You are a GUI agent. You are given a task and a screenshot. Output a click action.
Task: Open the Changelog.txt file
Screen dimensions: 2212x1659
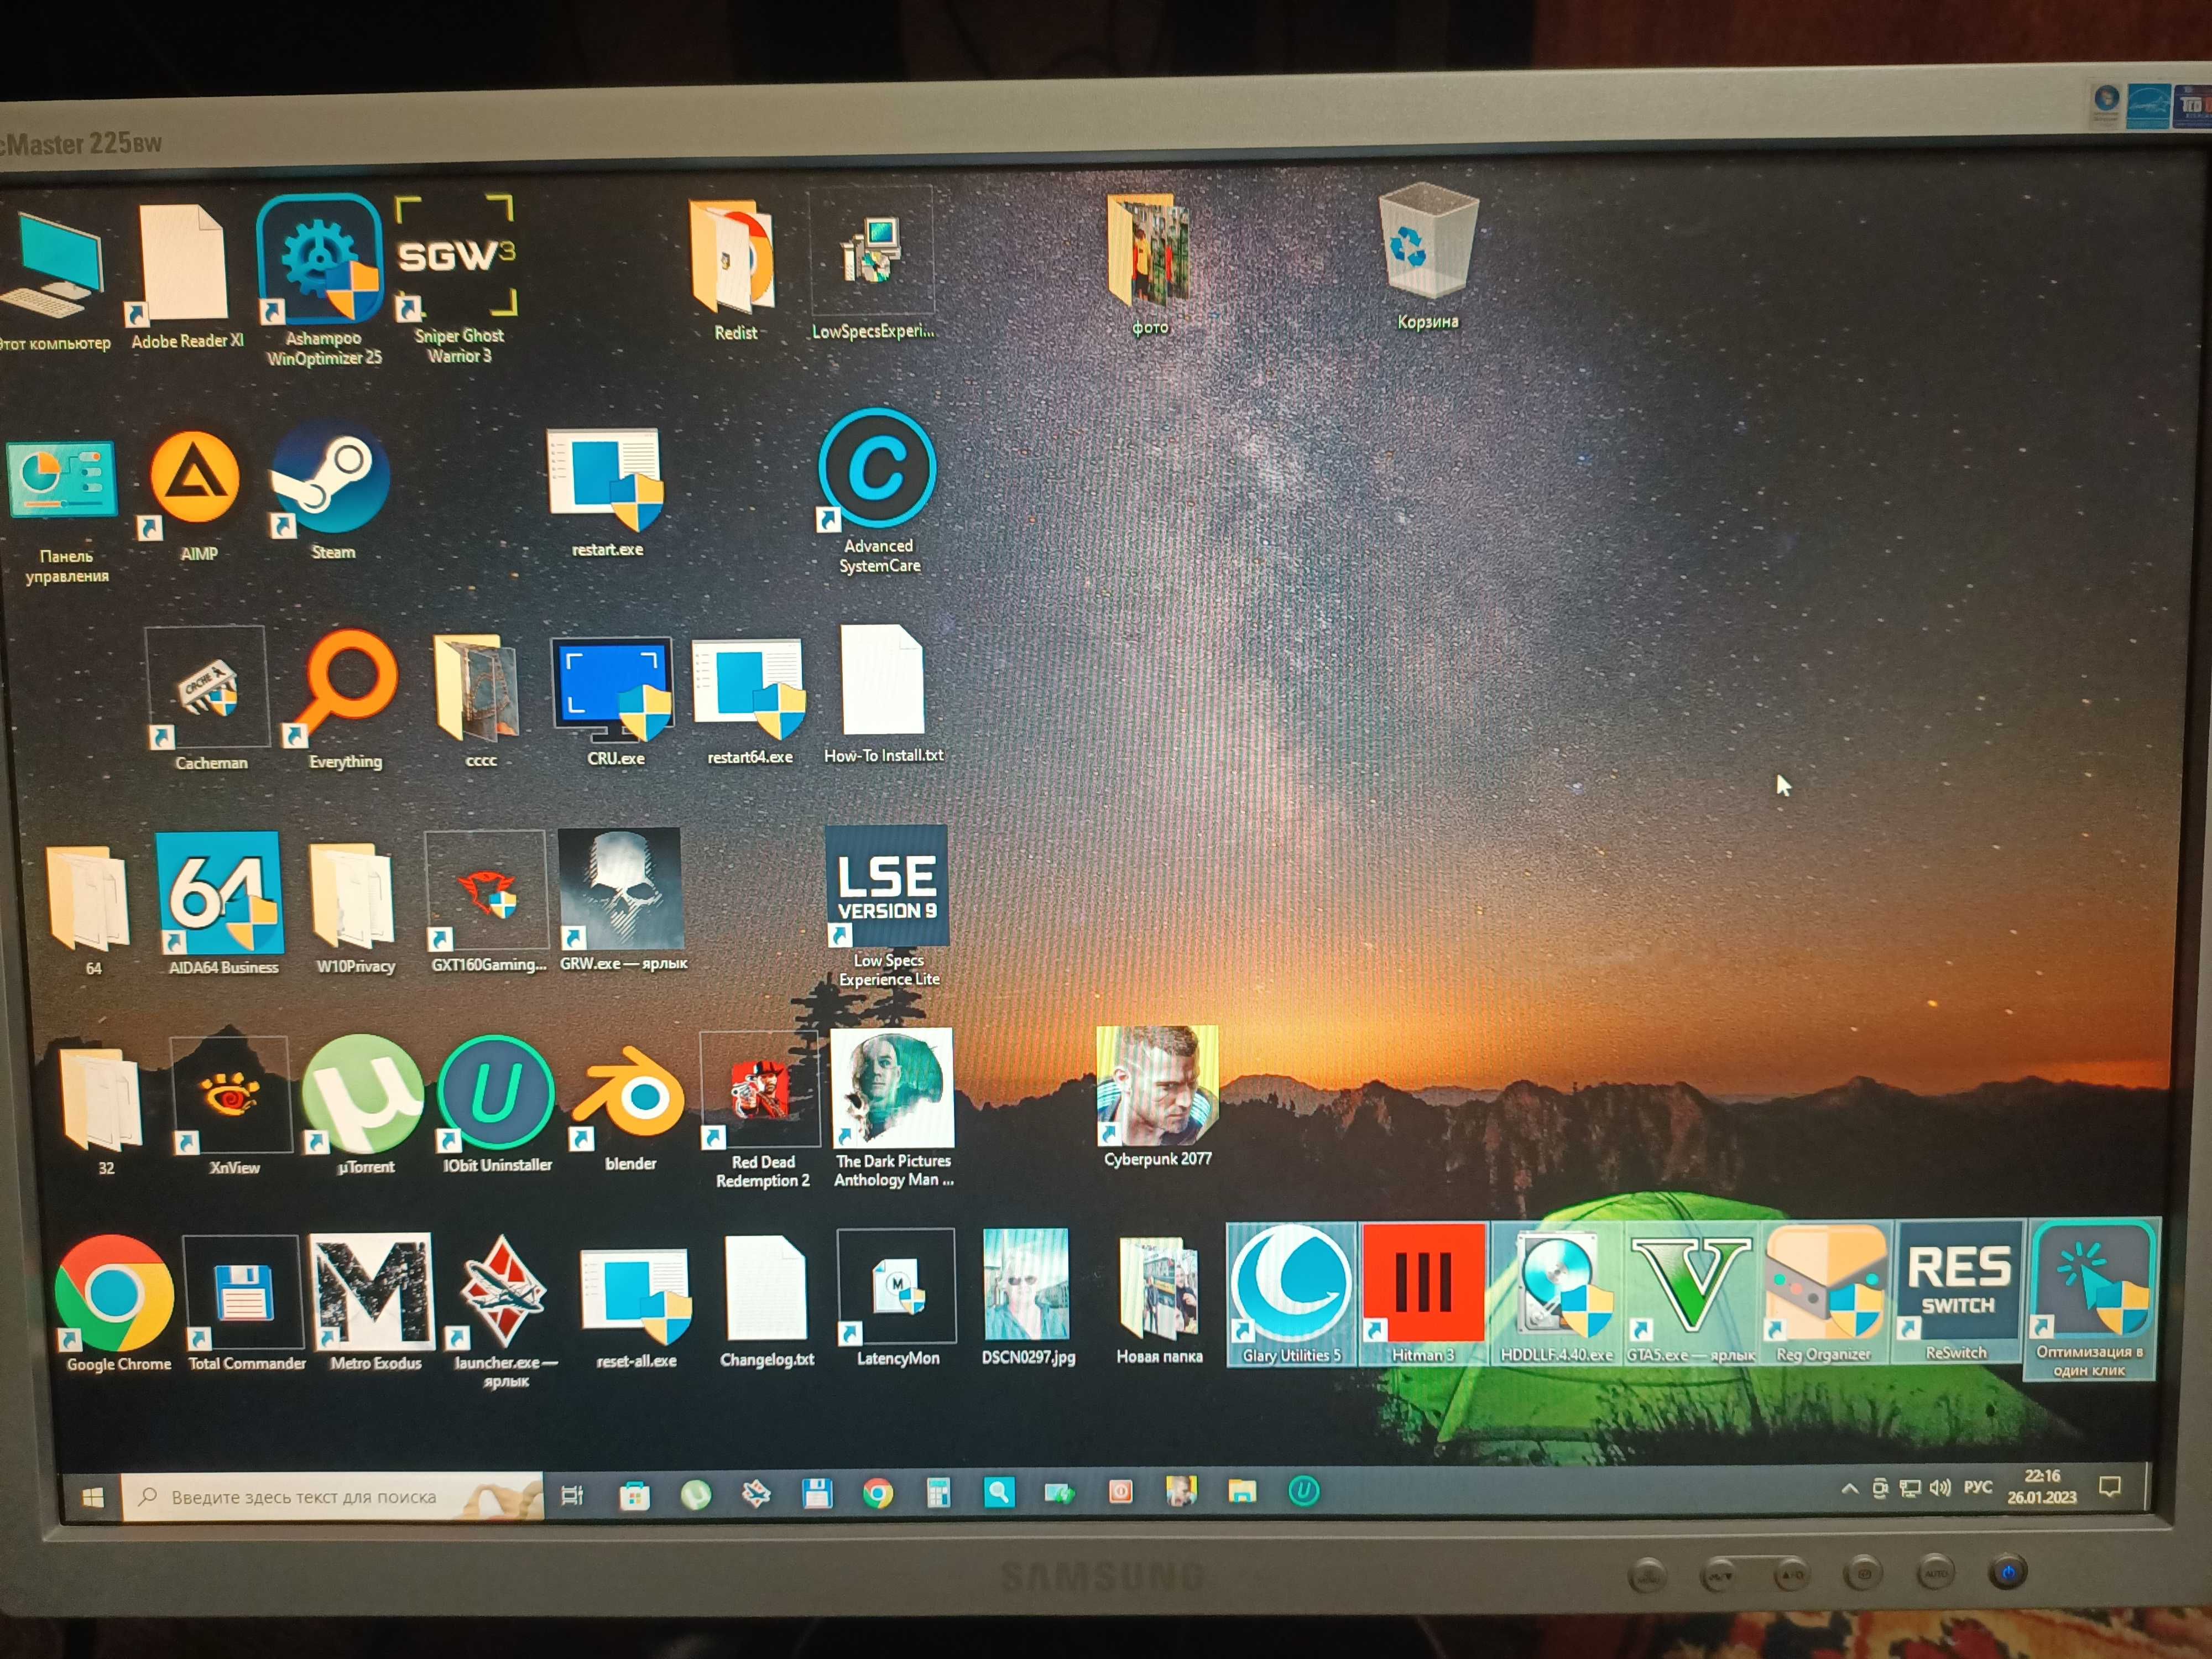(767, 1302)
